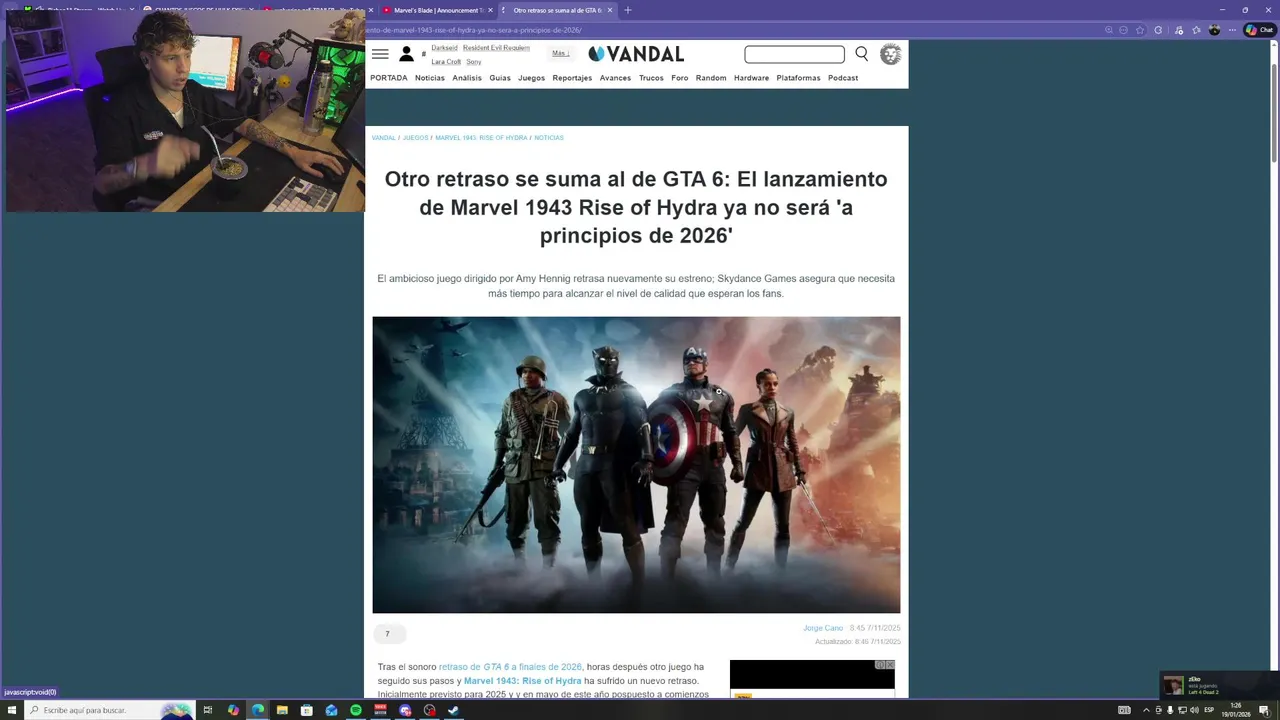Viewport: 1280px width, 720px height.
Task: Open Spotify from the taskbar
Action: click(356, 710)
